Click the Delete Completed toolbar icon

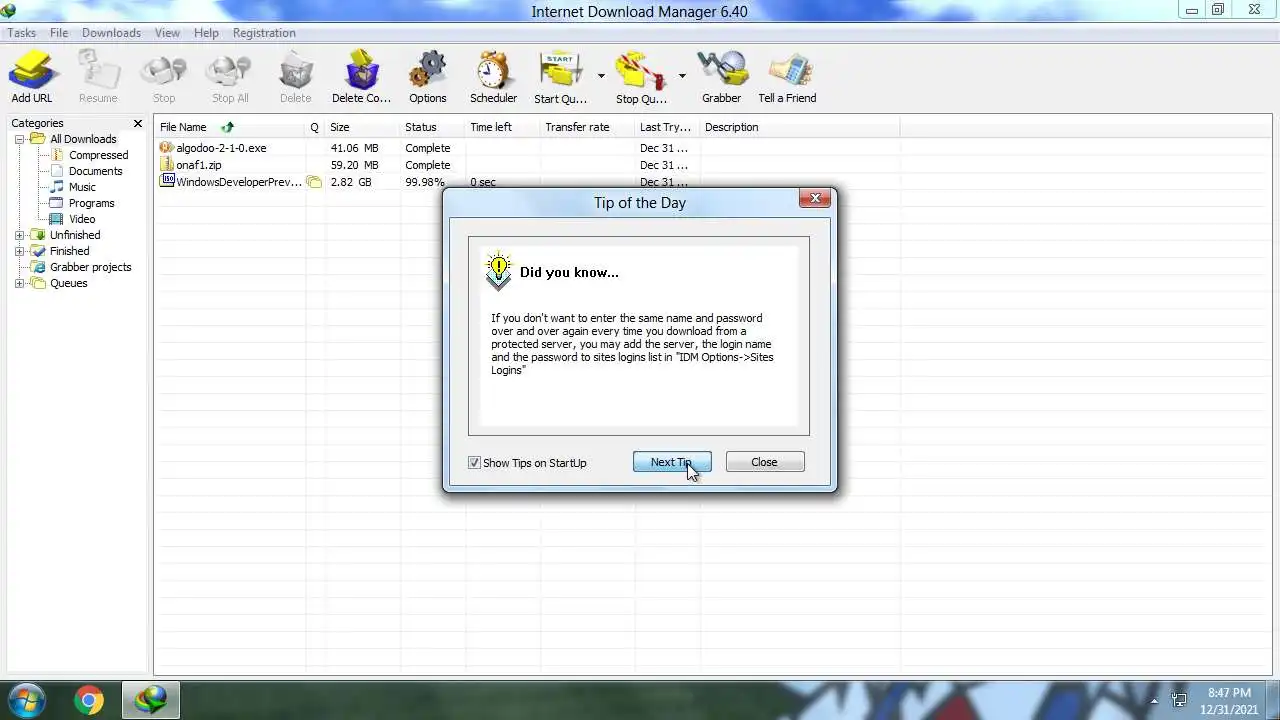361,78
